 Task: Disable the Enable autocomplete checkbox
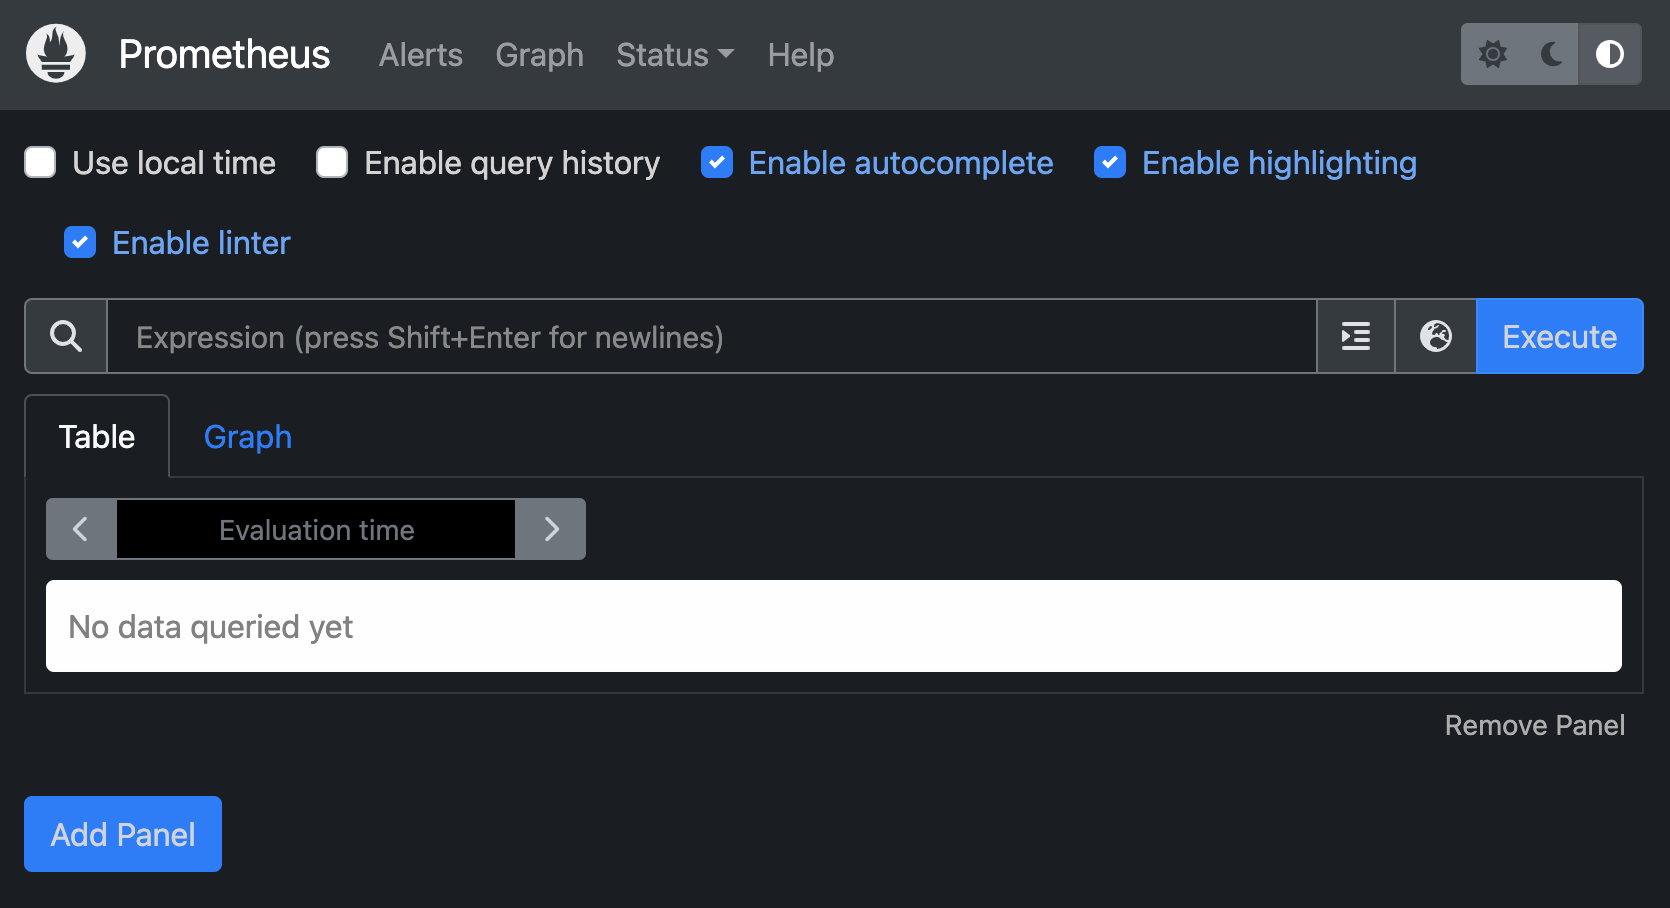point(717,162)
